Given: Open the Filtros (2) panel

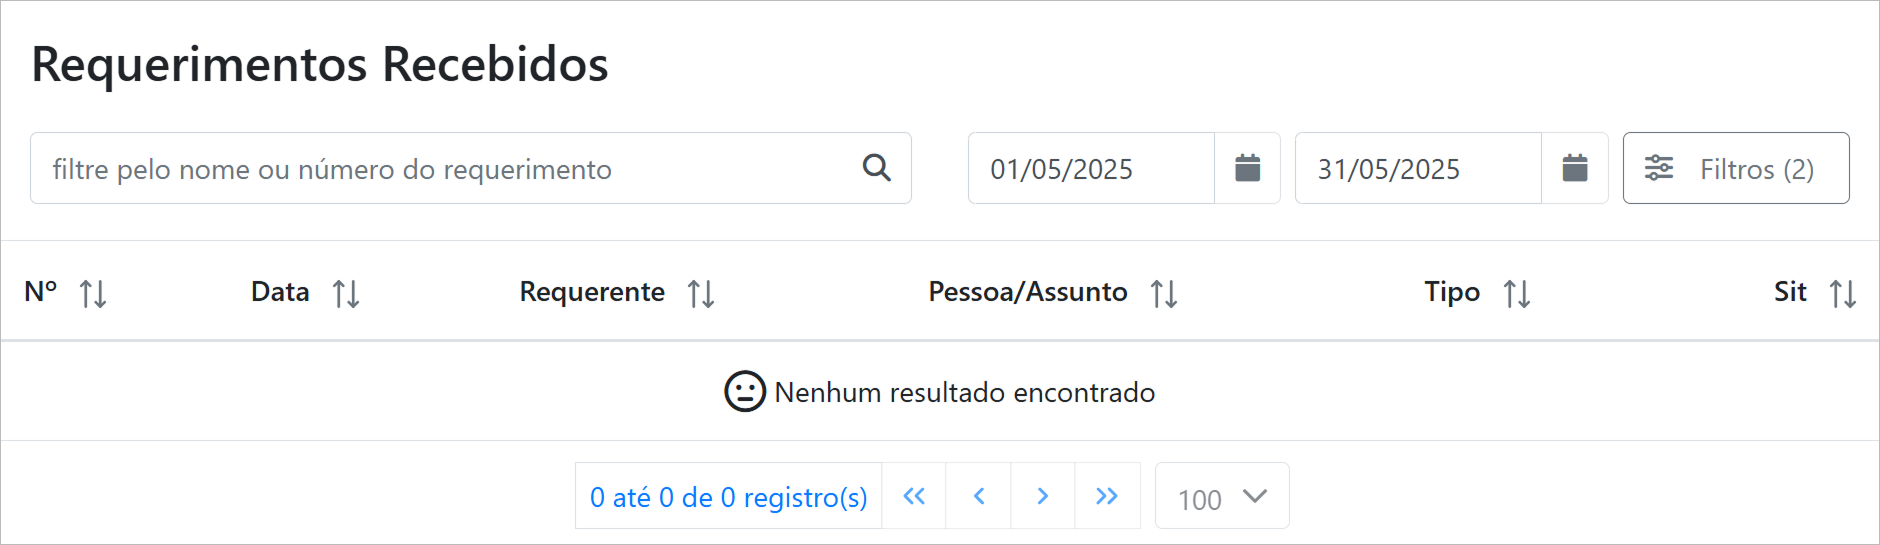Looking at the screenshot, I should tap(1735, 168).
